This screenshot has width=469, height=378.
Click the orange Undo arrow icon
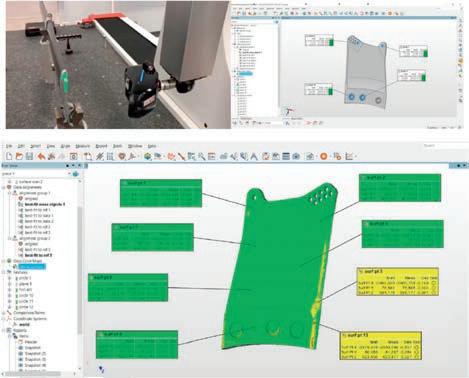tap(41, 156)
